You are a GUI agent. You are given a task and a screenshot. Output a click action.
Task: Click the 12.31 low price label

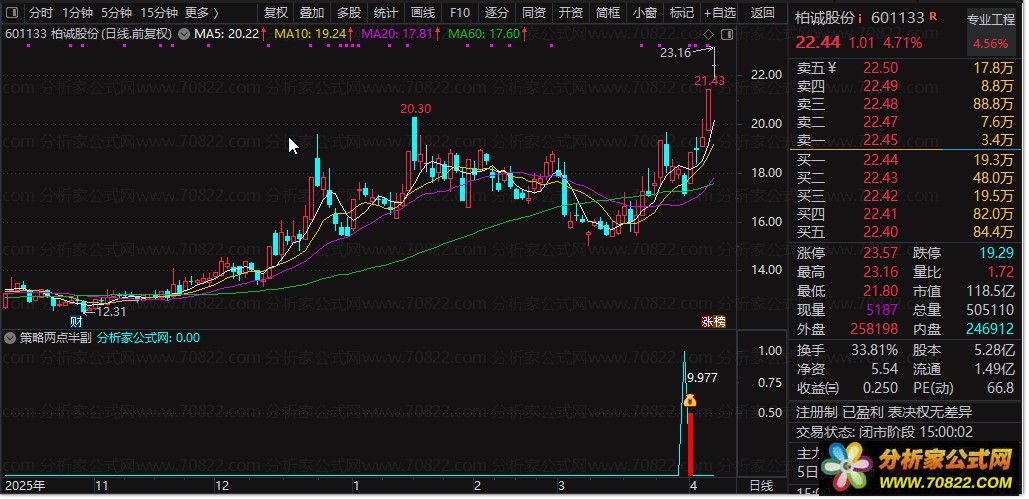click(111, 312)
